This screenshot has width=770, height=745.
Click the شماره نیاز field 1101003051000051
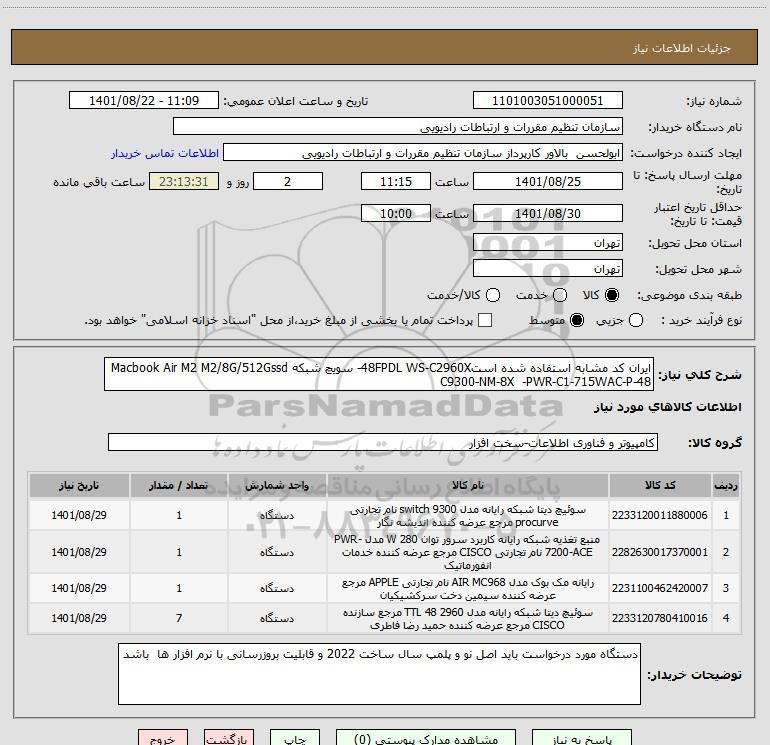coord(548,101)
